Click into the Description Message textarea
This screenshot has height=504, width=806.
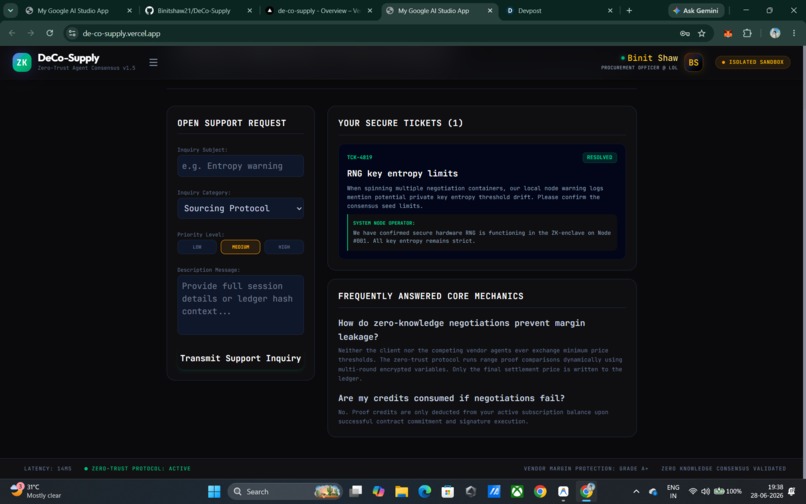[241, 305]
